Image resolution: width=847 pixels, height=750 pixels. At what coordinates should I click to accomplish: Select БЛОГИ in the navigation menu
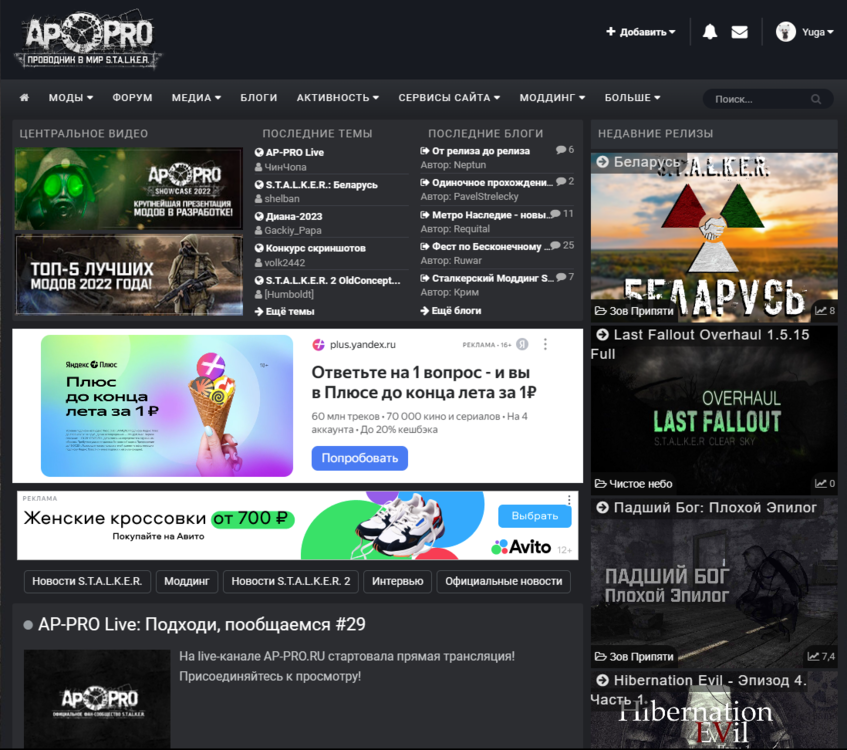tap(259, 98)
